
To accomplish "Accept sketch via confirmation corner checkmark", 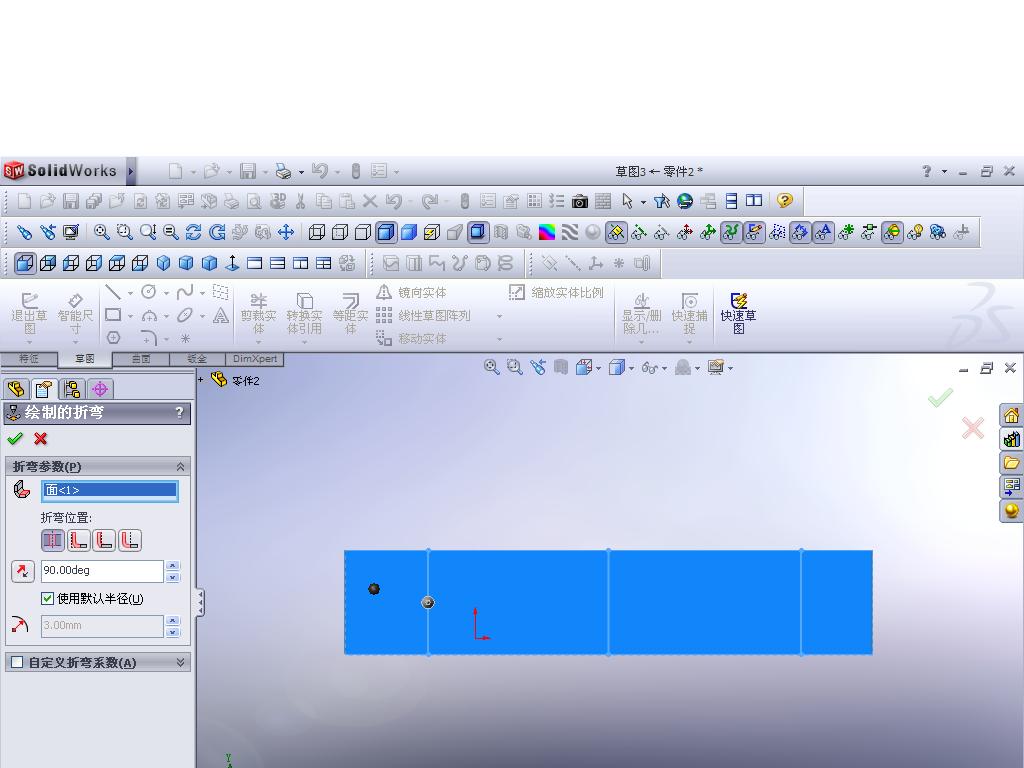I will coord(940,397).
